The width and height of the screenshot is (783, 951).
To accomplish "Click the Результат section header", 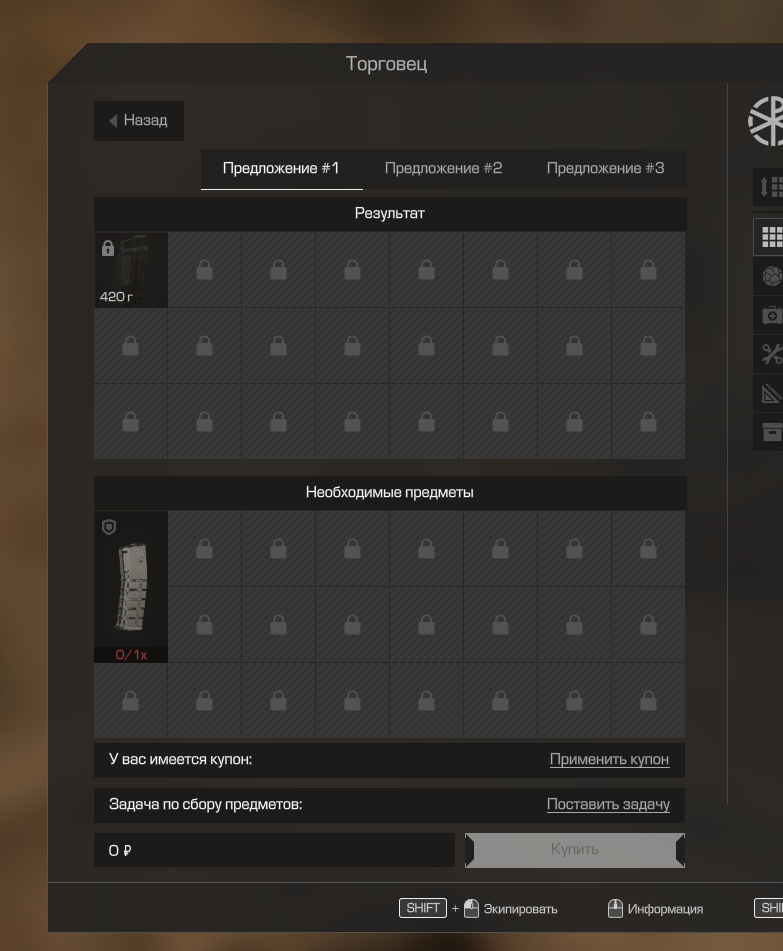I will coord(390,213).
